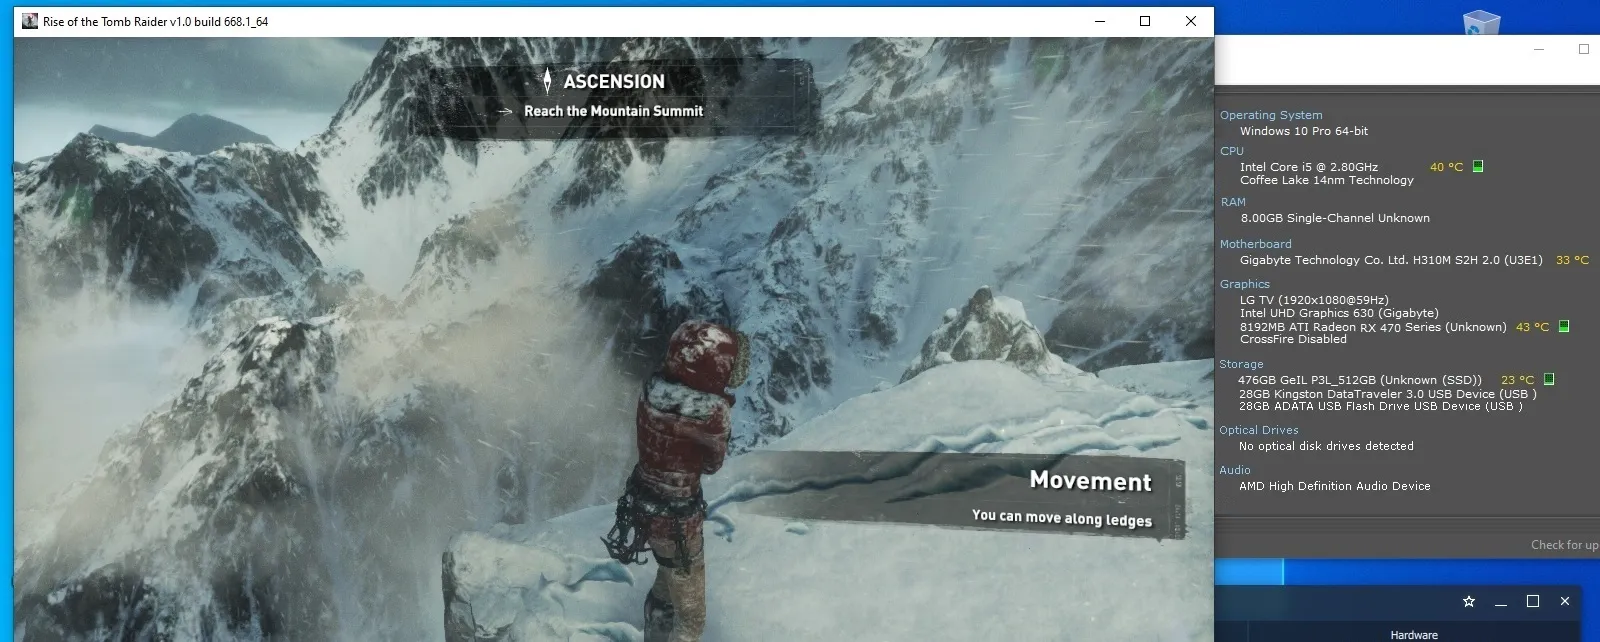Click the Reach the Mountain Summit objective text
This screenshot has height=642, width=1600.
[614, 111]
